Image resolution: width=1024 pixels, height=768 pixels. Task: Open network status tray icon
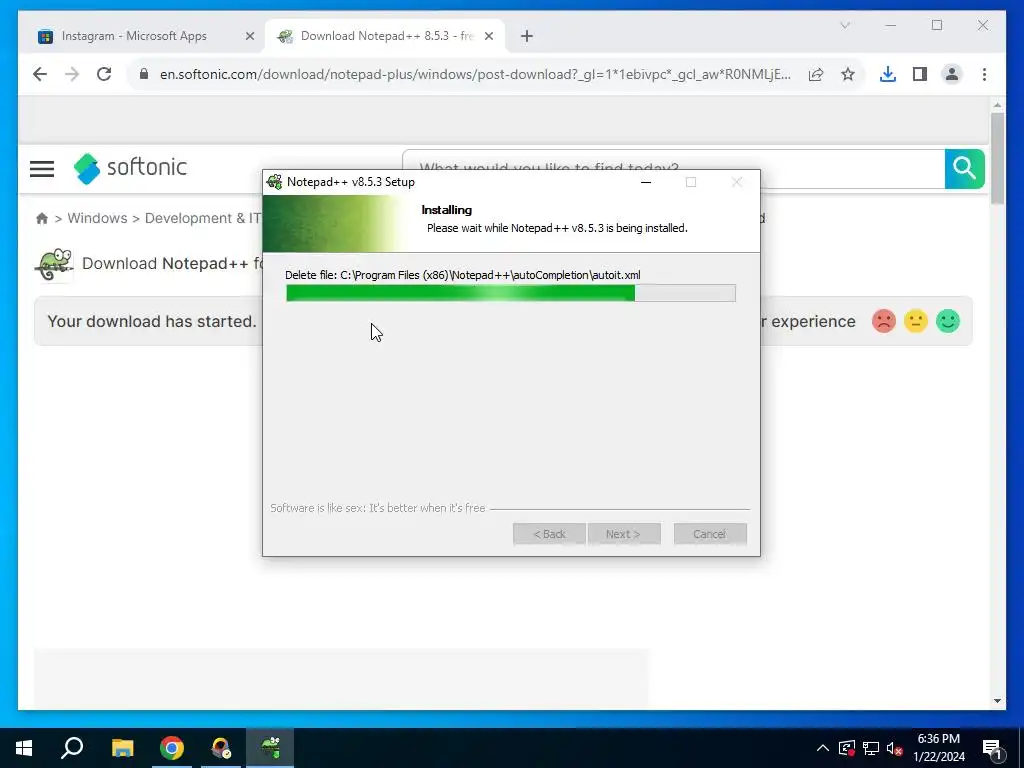coord(871,748)
